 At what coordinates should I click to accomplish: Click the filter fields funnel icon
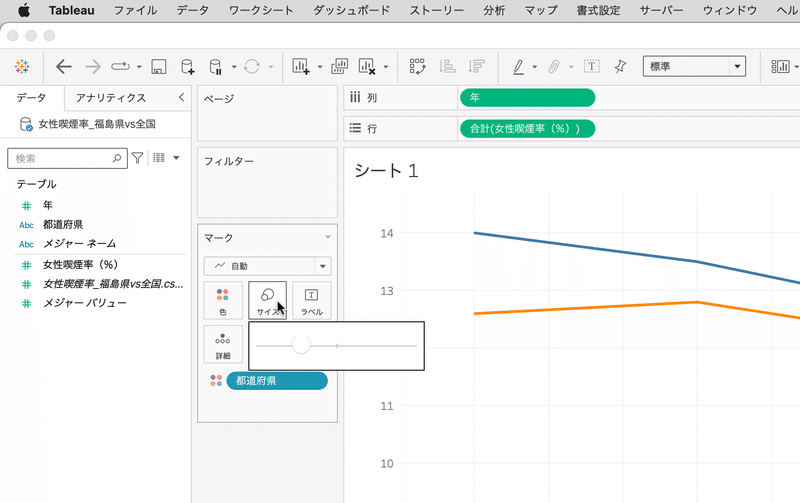[137, 158]
